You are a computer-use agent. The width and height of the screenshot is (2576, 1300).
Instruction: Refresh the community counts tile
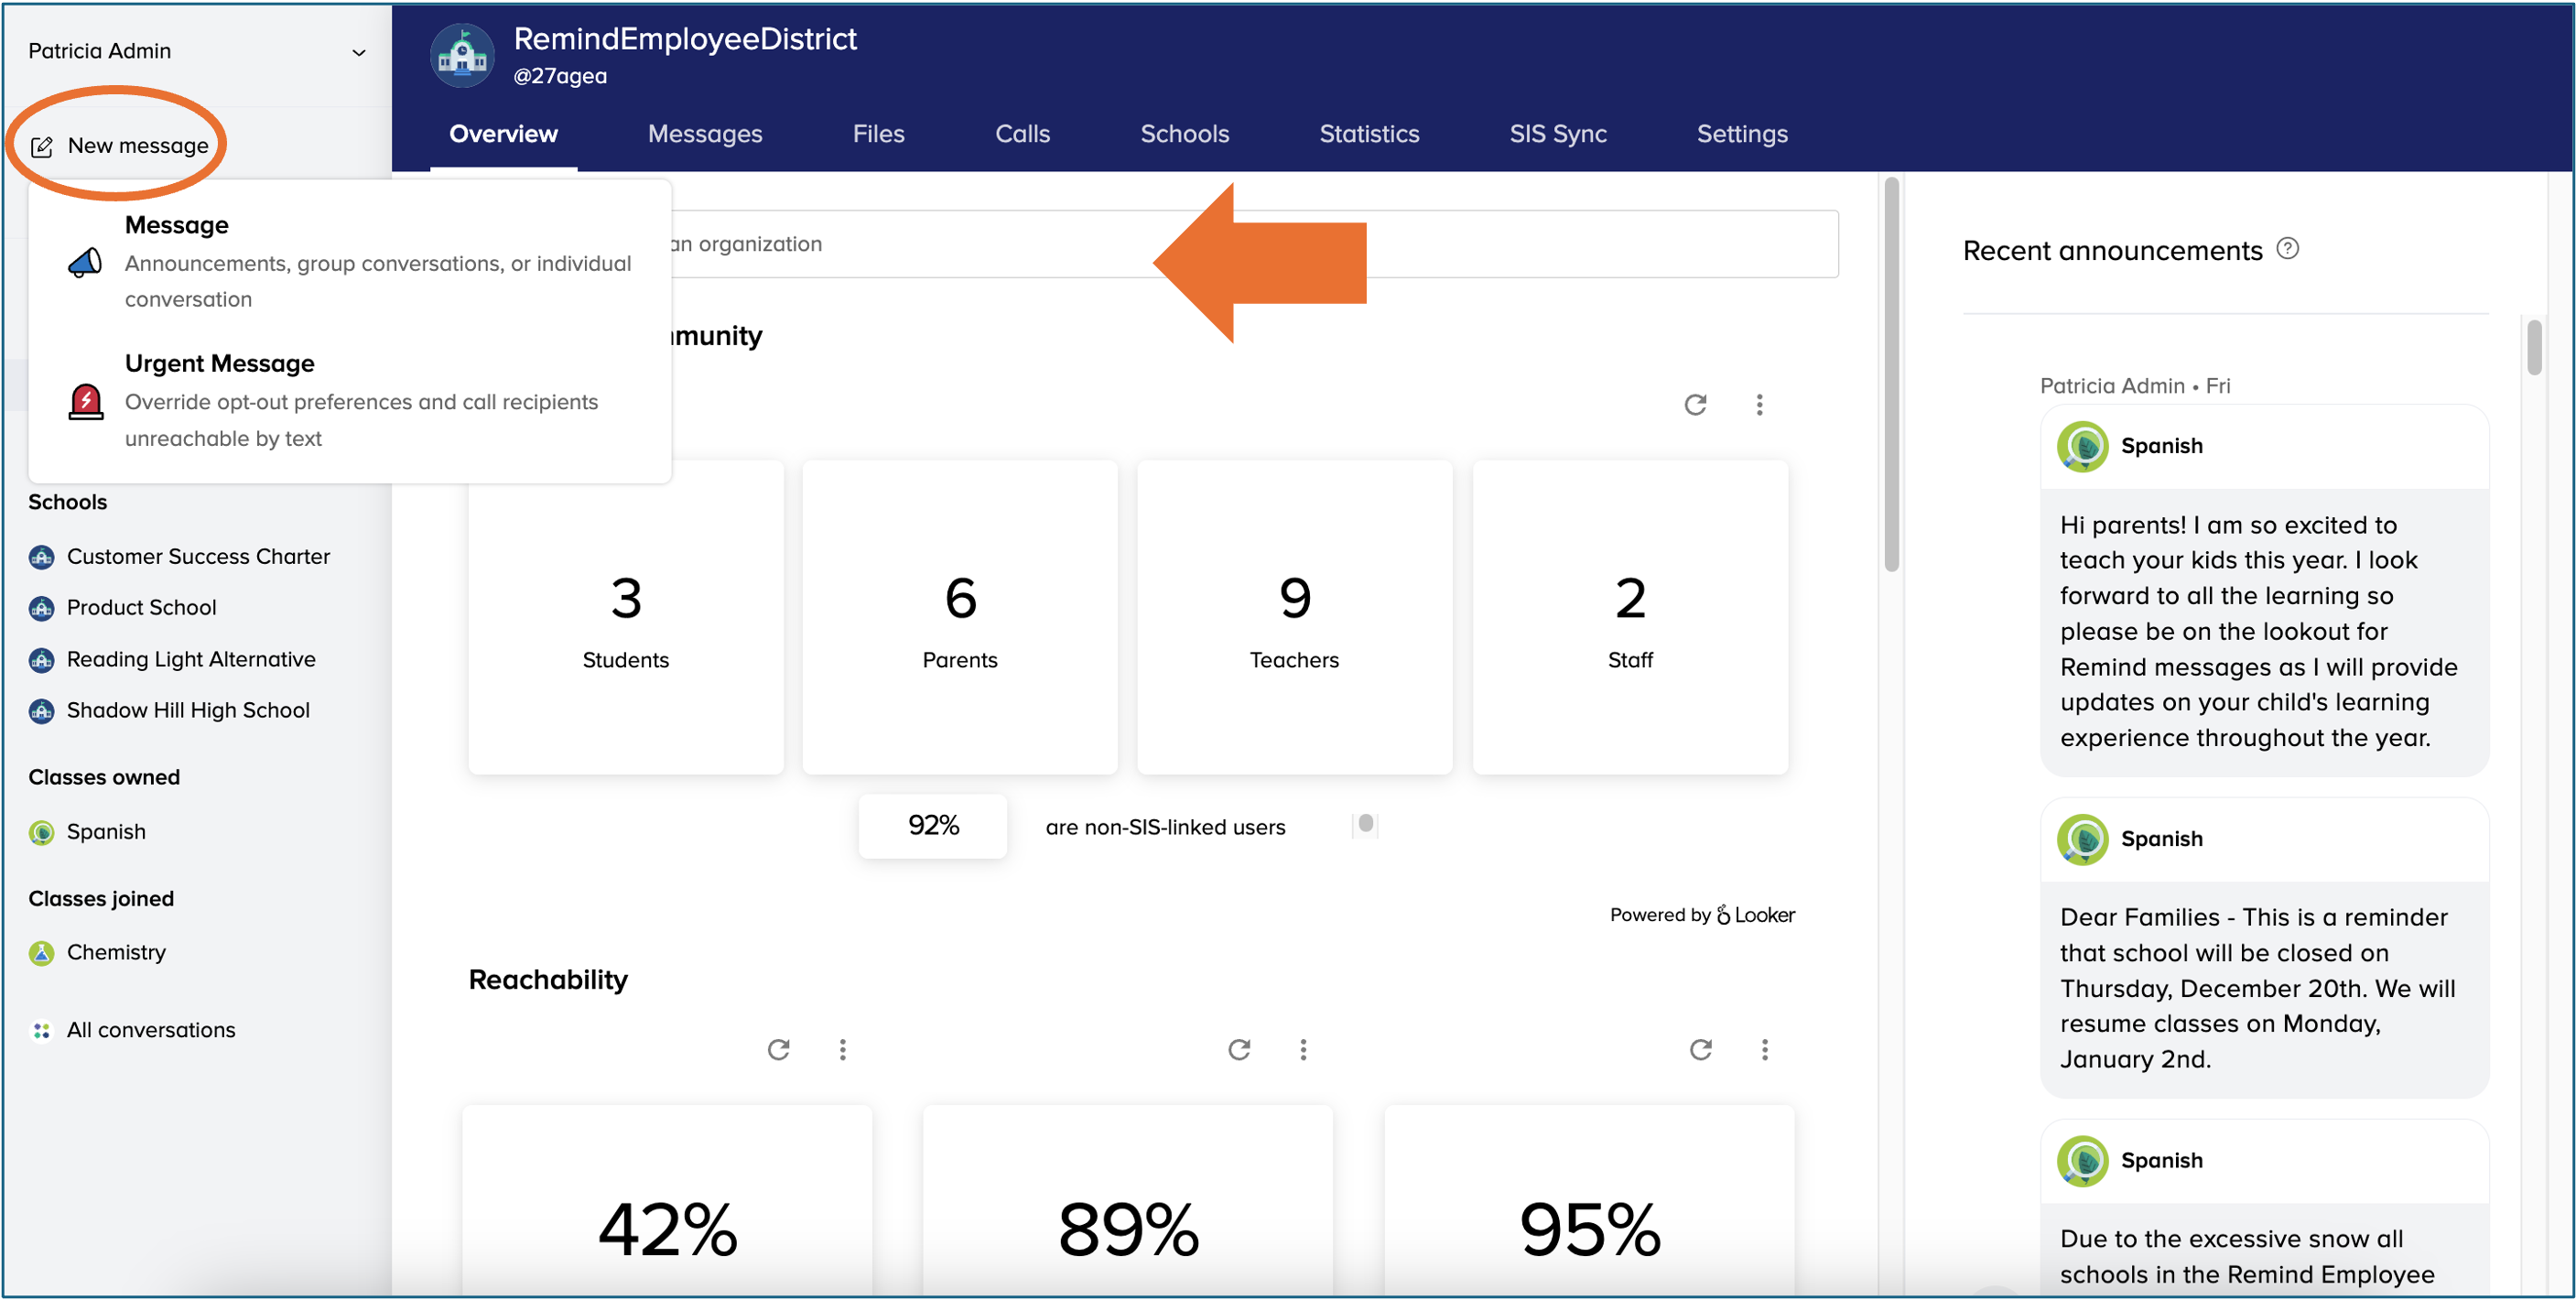coord(1695,405)
